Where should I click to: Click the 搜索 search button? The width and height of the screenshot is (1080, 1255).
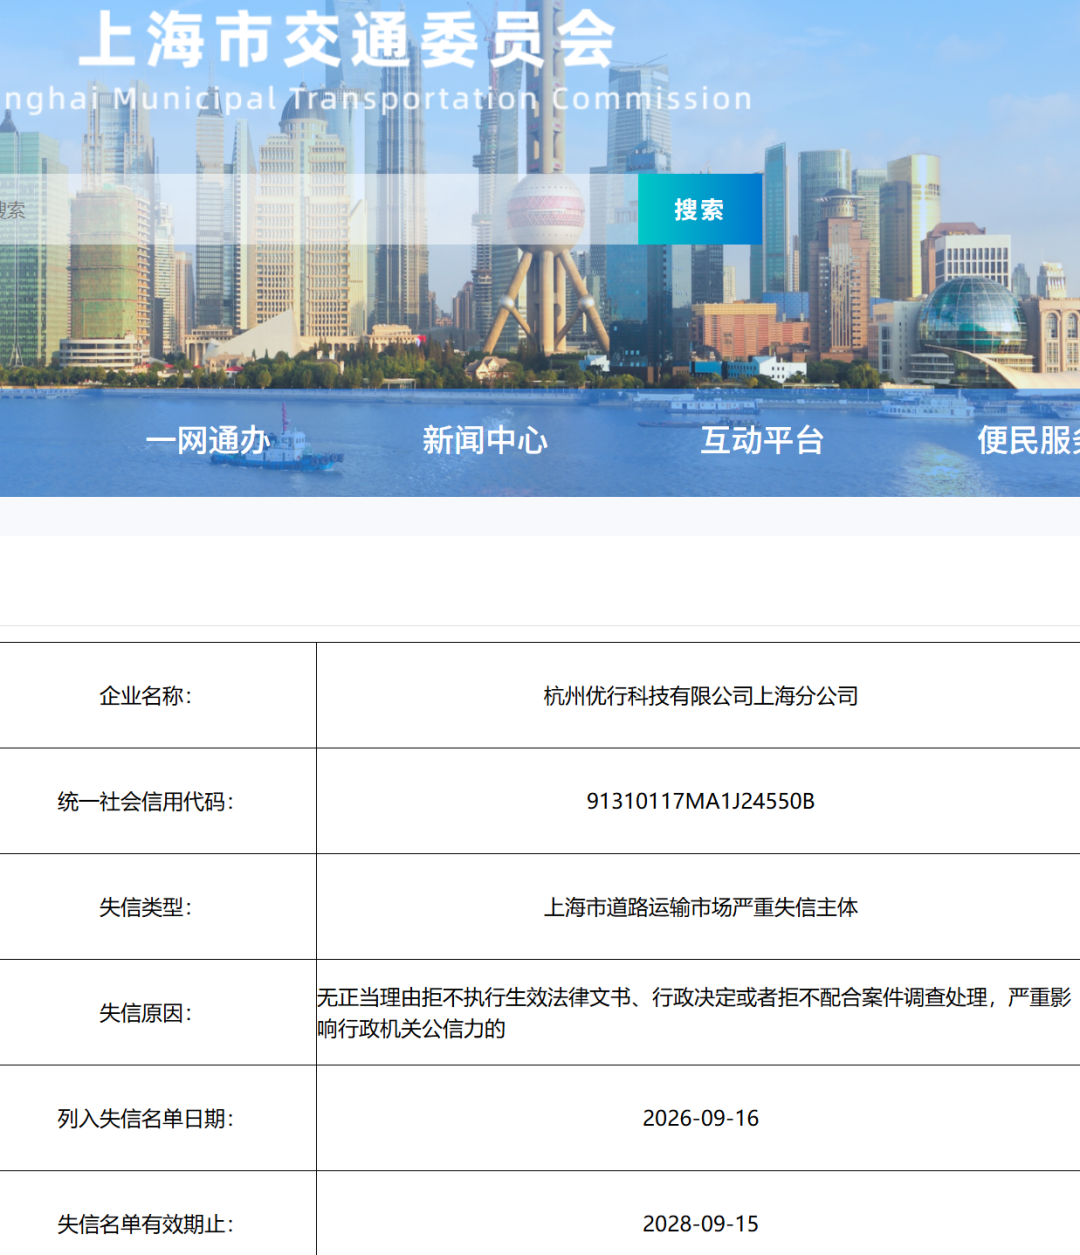pyautogui.click(x=699, y=209)
